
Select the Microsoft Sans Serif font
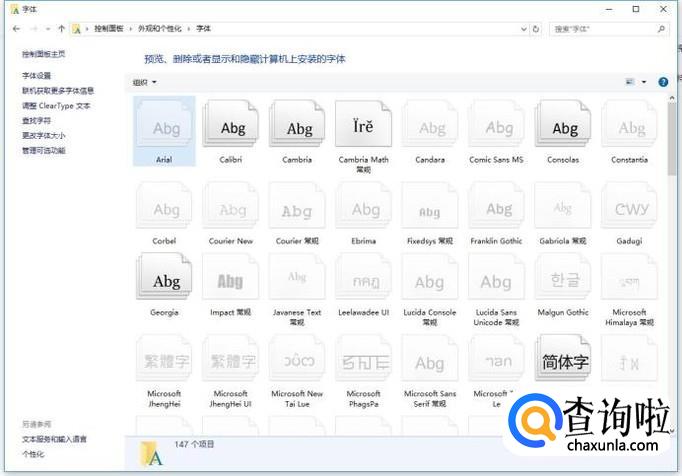(x=430, y=358)
